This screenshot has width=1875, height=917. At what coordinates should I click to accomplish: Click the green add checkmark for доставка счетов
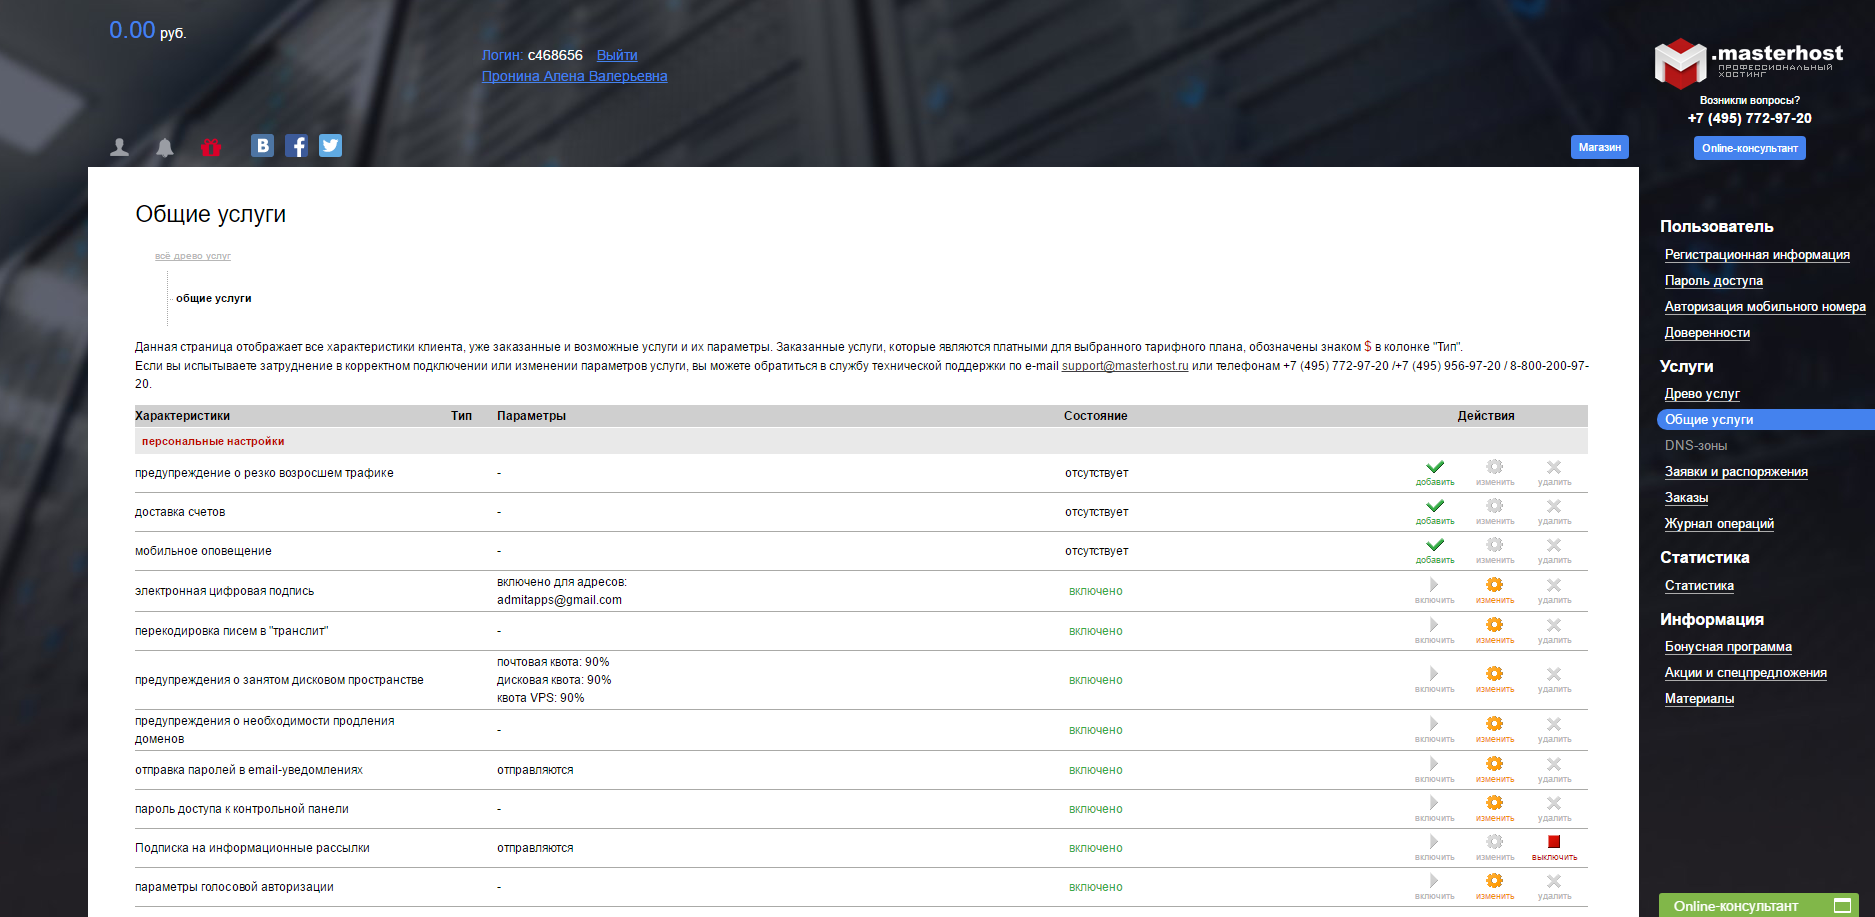[x=1435, y=508]
